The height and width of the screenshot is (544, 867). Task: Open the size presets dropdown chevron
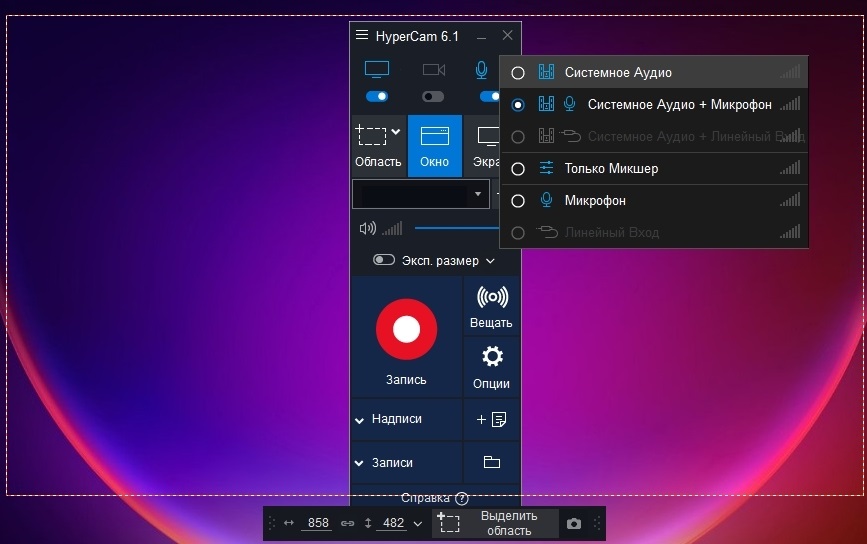coord(418,524)
